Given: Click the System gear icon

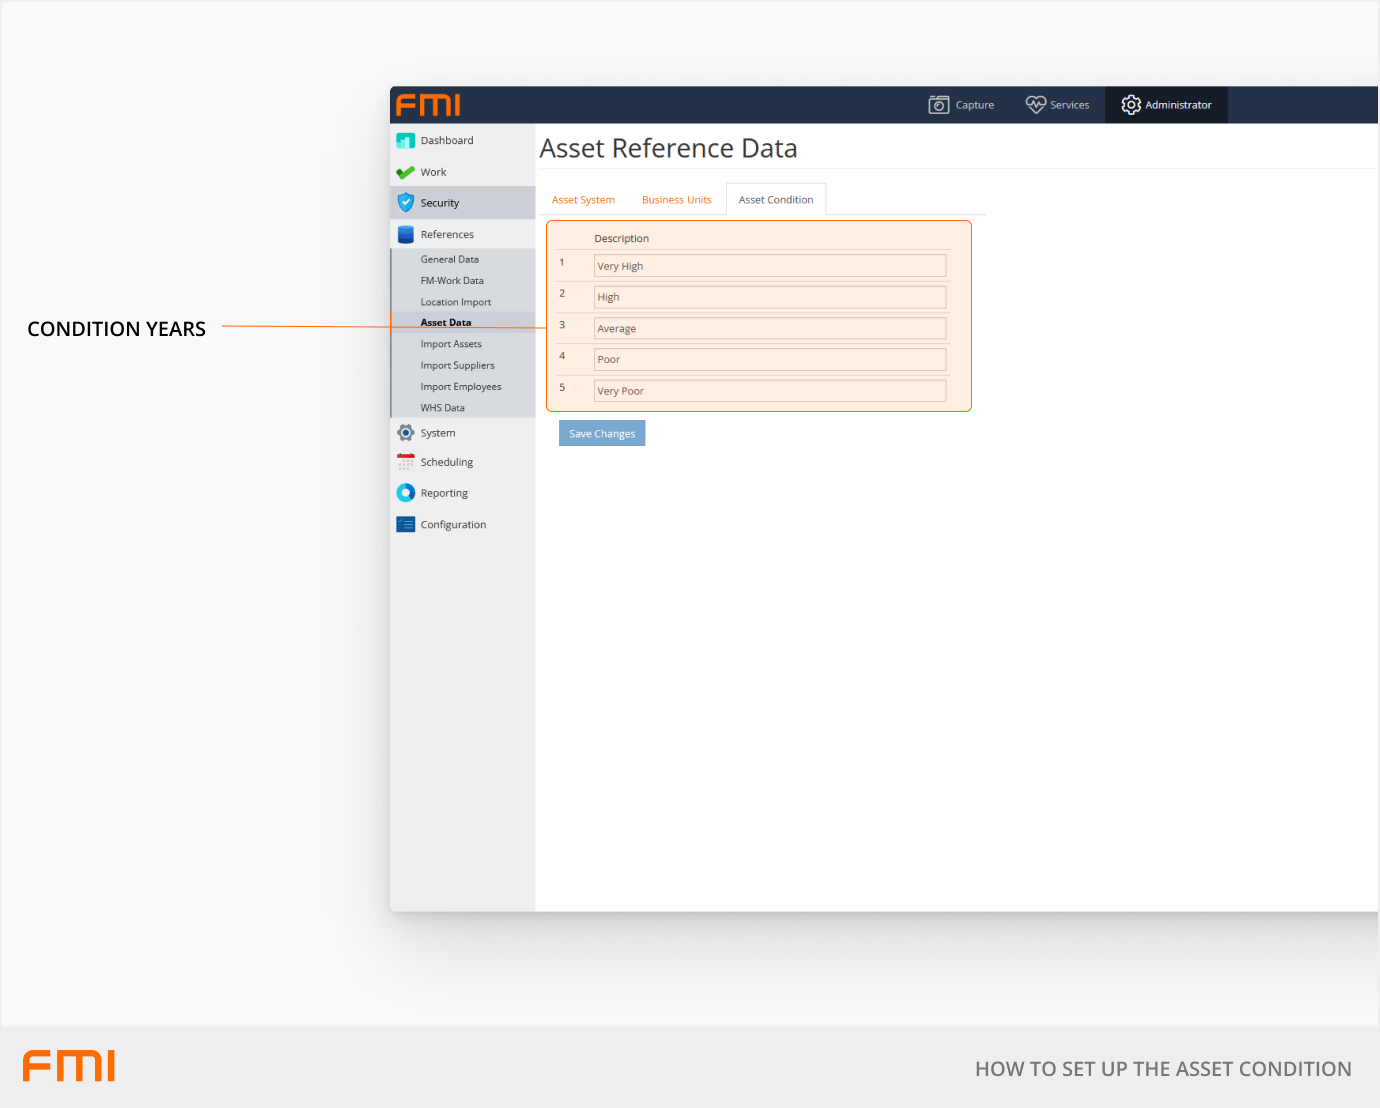Looking at the screenshot, I should pyautogui.click(x=405, y=433).
